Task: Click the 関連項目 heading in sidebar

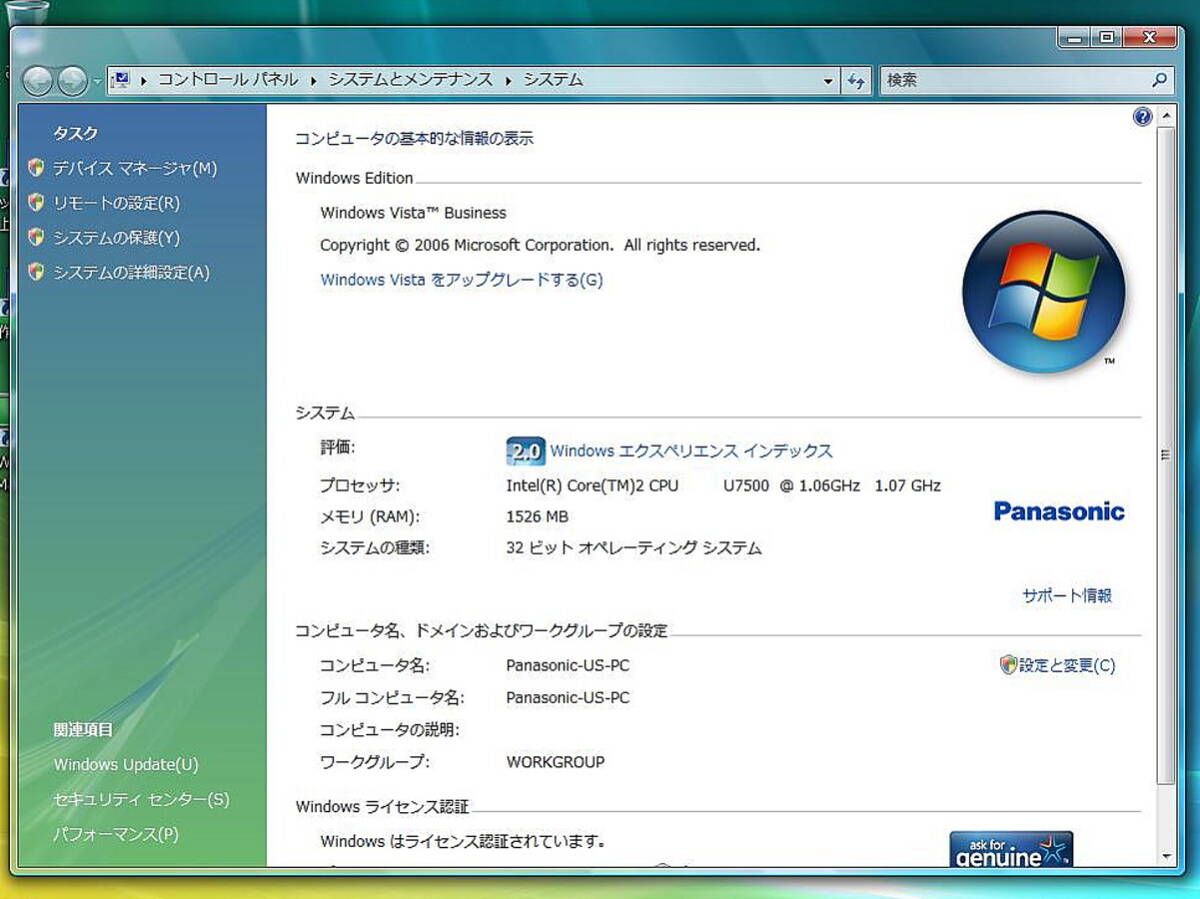Action: (x=83, y=730)
